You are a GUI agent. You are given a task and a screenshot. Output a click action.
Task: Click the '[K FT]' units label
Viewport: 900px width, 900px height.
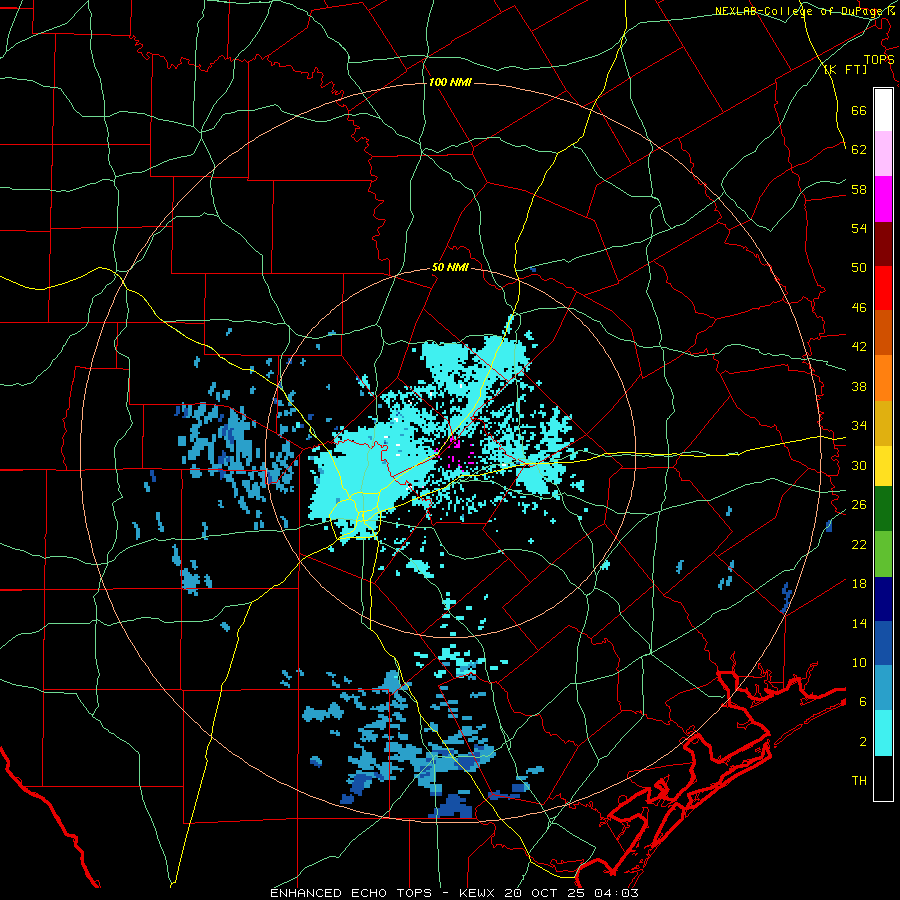845,69
